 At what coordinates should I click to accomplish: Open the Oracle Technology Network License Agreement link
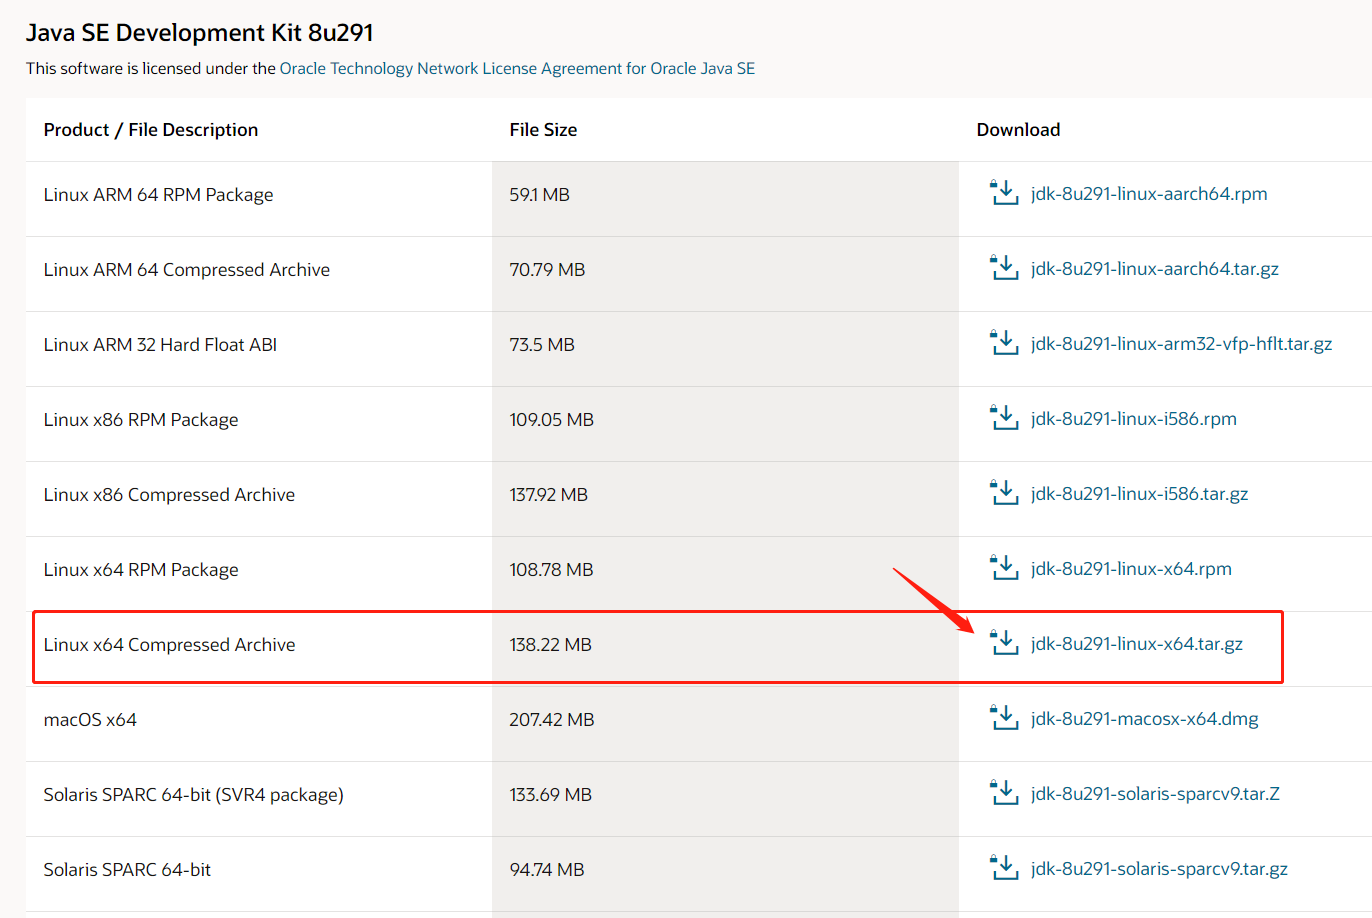517,68
